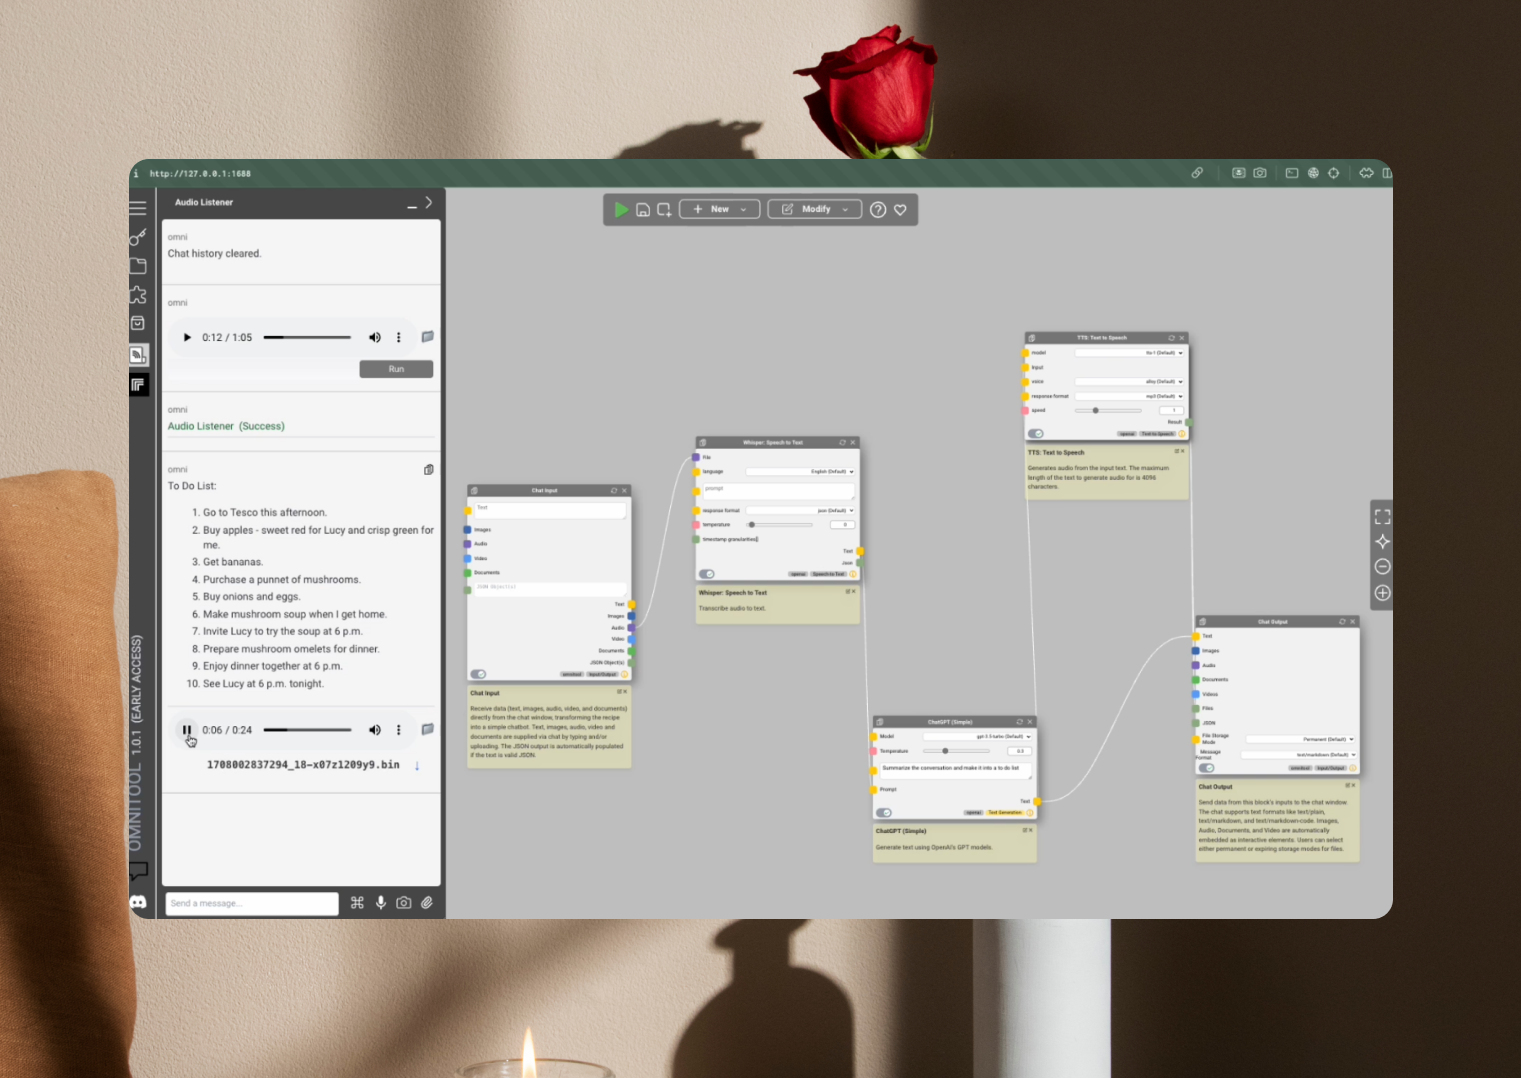Copy the To Do List message

(x=429, y=469)
